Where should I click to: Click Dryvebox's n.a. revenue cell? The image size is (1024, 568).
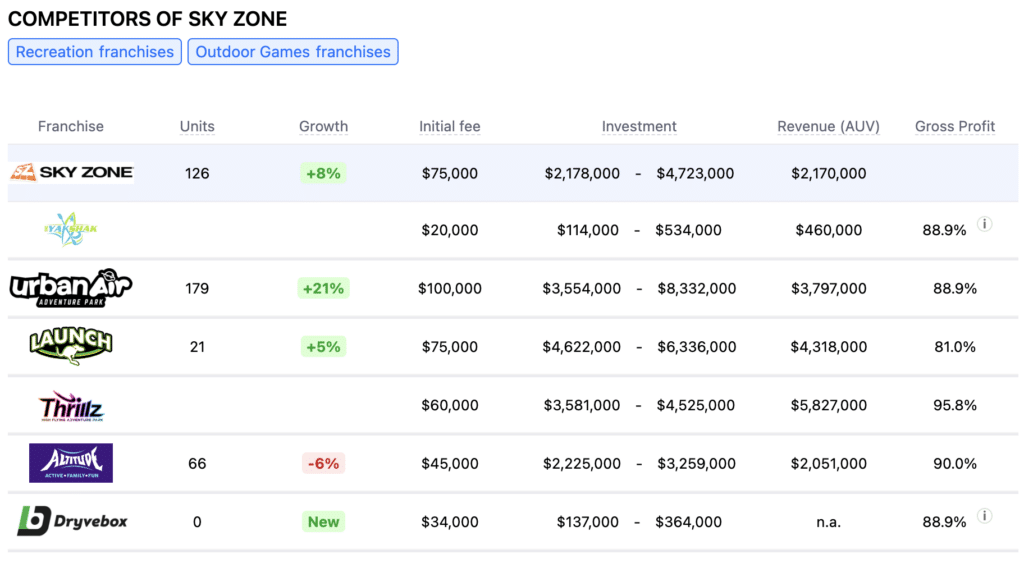coord(829,522)
